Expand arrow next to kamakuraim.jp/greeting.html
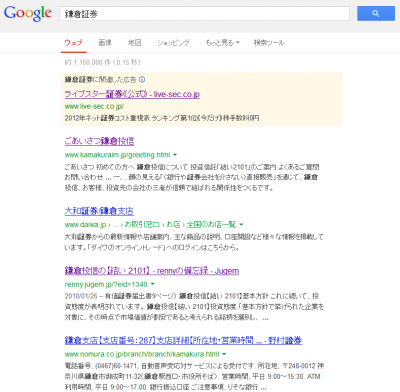 175,155
